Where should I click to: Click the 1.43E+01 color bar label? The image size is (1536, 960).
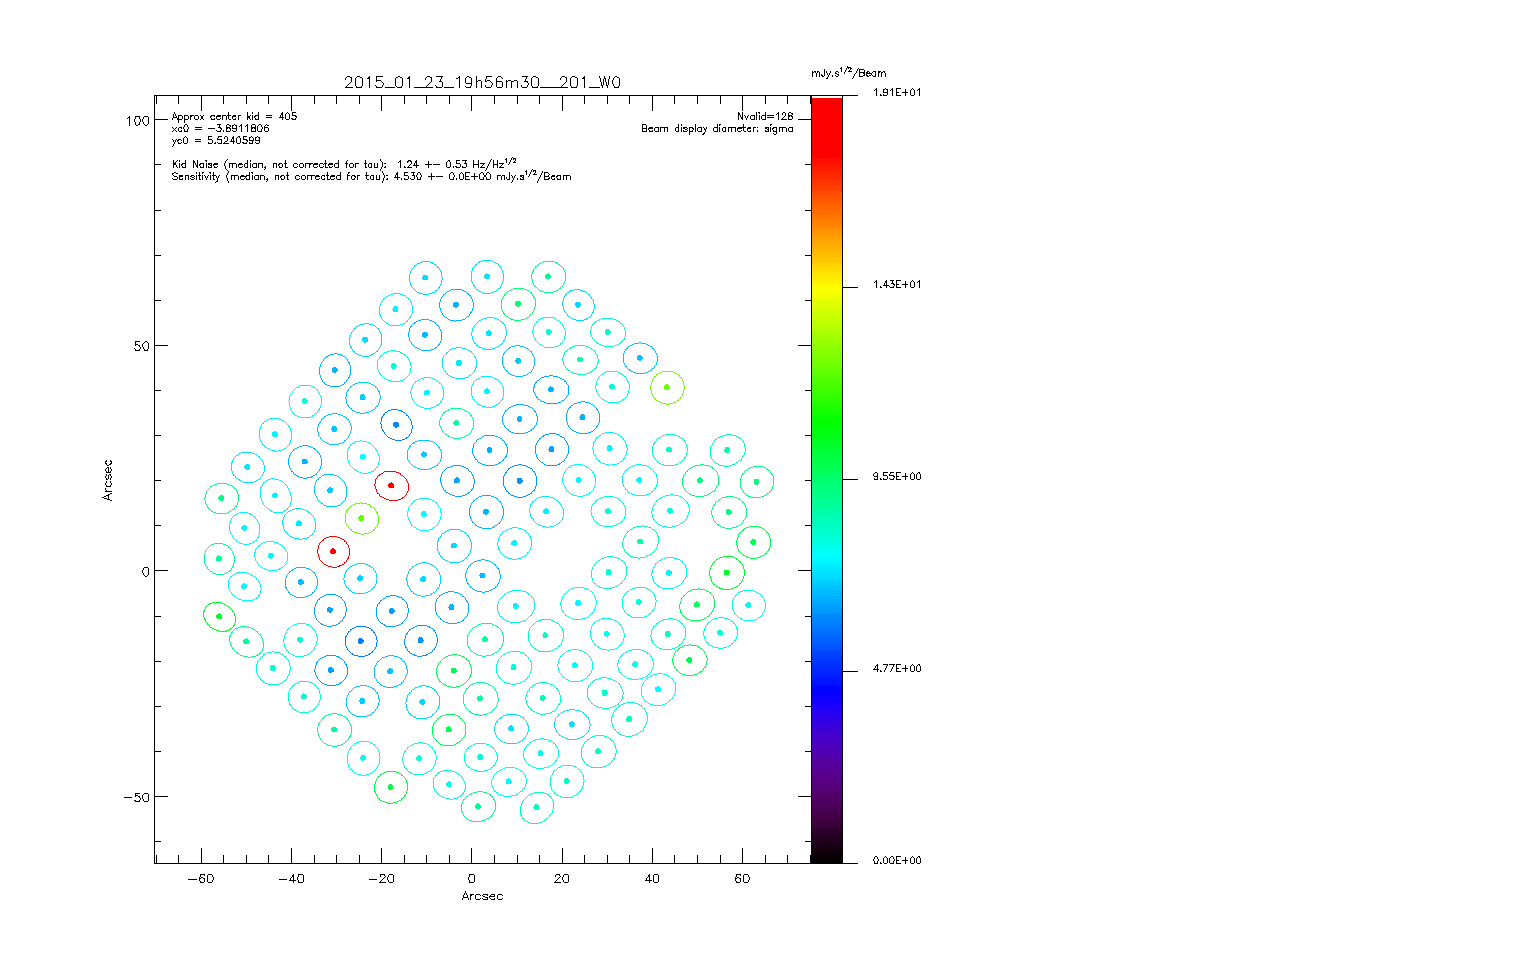(x=897, y=285)
